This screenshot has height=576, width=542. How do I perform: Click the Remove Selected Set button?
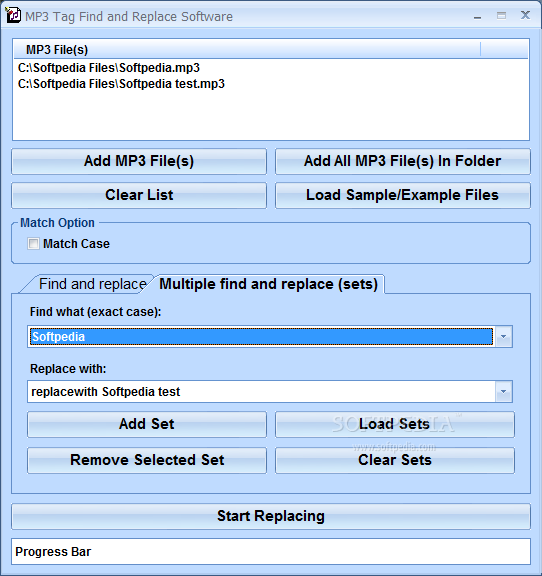(x=147, y=460)
